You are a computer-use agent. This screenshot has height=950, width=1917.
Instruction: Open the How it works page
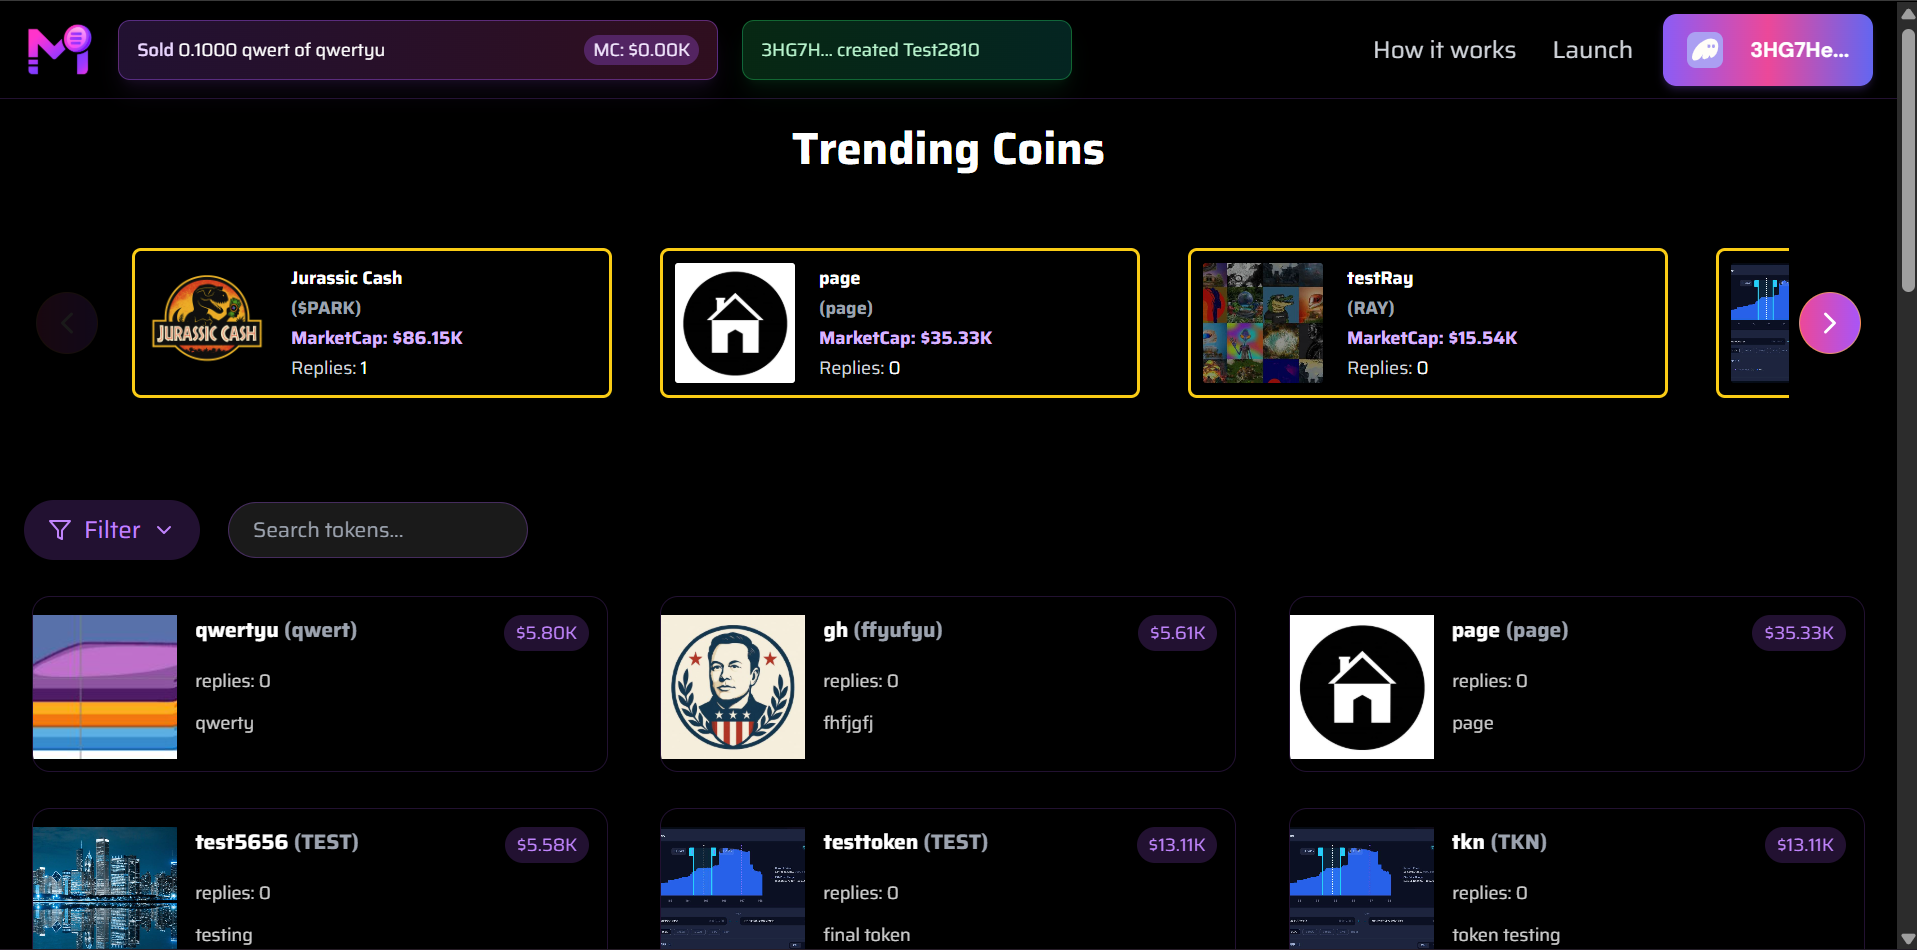1443,49
